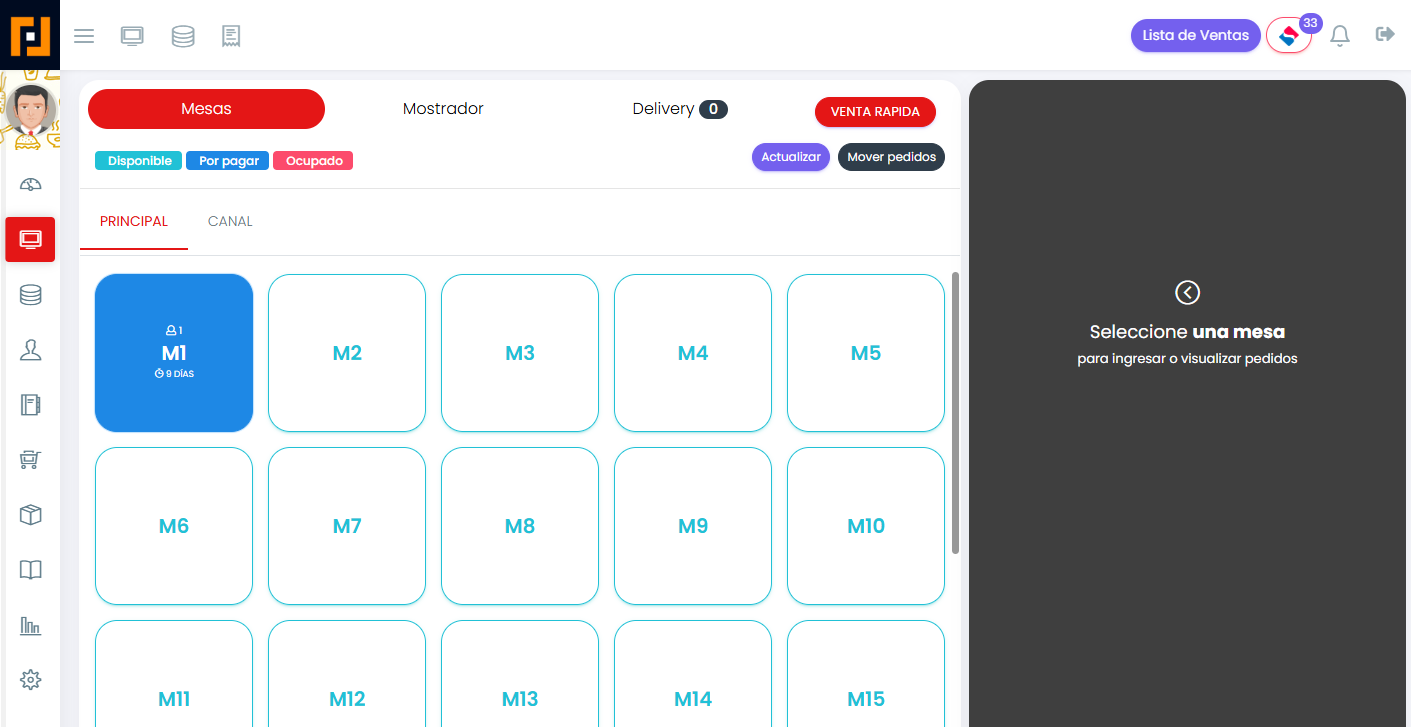This screenshot has width=1411, height=727.
Task: Open the dashboard gauge sidebar icon
Action: coord(30,184)
